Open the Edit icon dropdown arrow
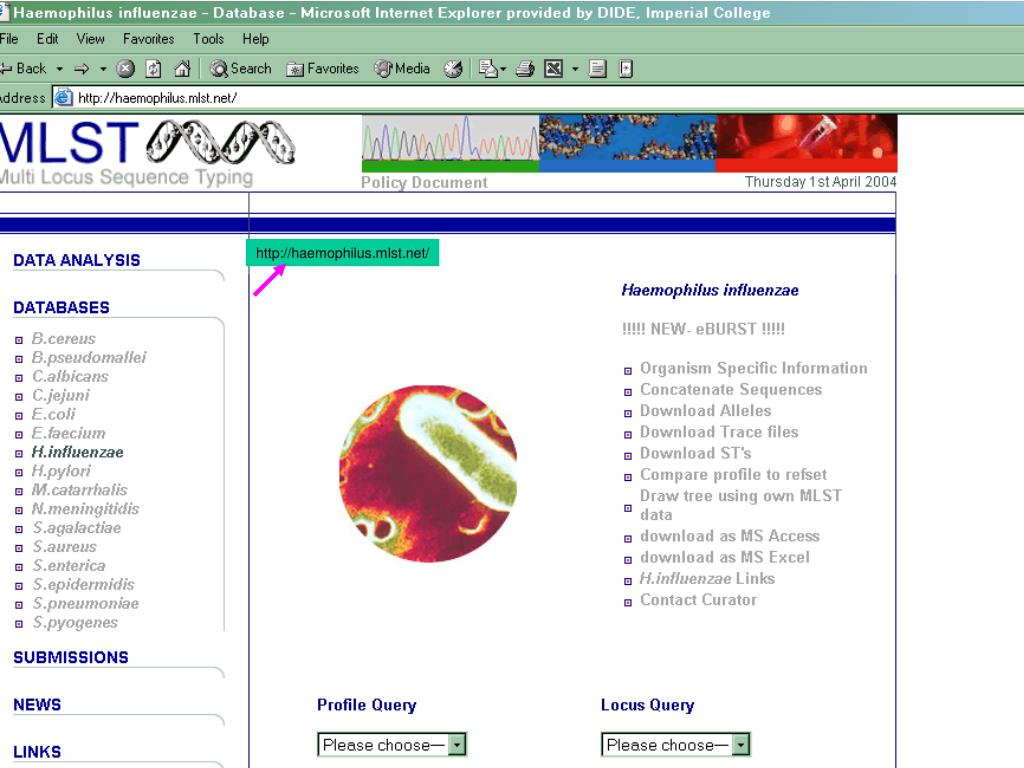The image size is (1024, 768). click(575, 69)
